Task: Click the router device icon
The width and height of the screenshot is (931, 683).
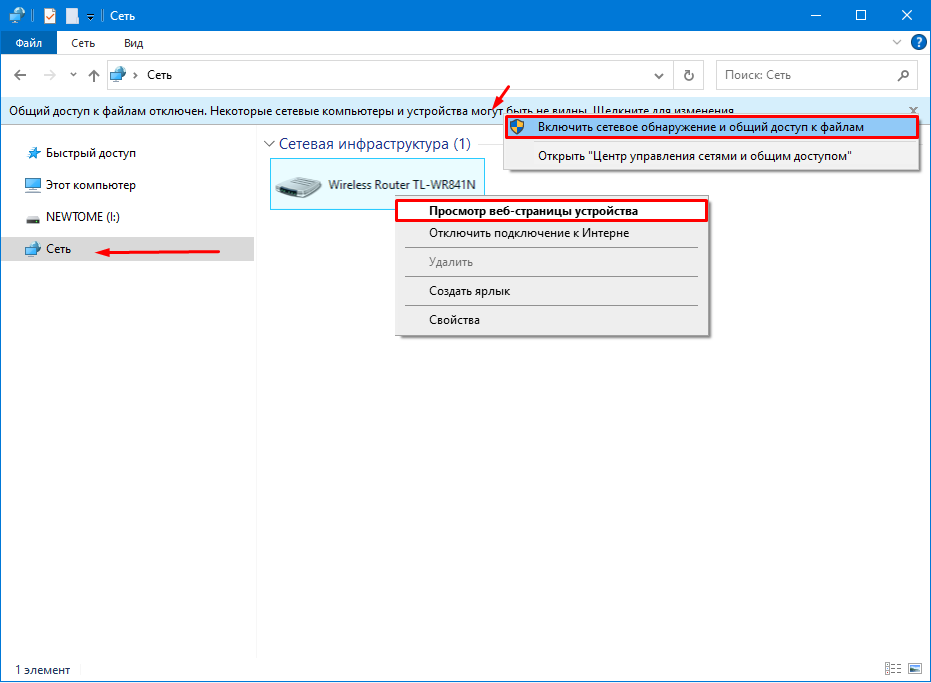Action: pos(298,186)
